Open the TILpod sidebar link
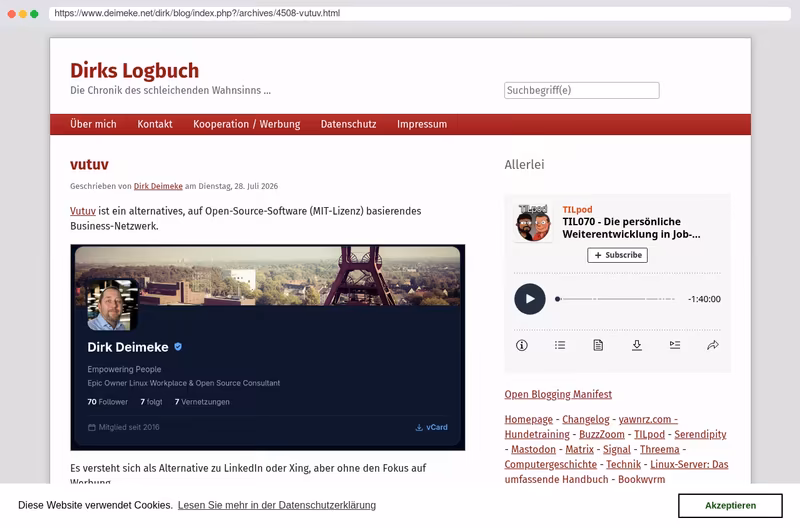This screenshot has width=800, height=528. click(649, 434)
